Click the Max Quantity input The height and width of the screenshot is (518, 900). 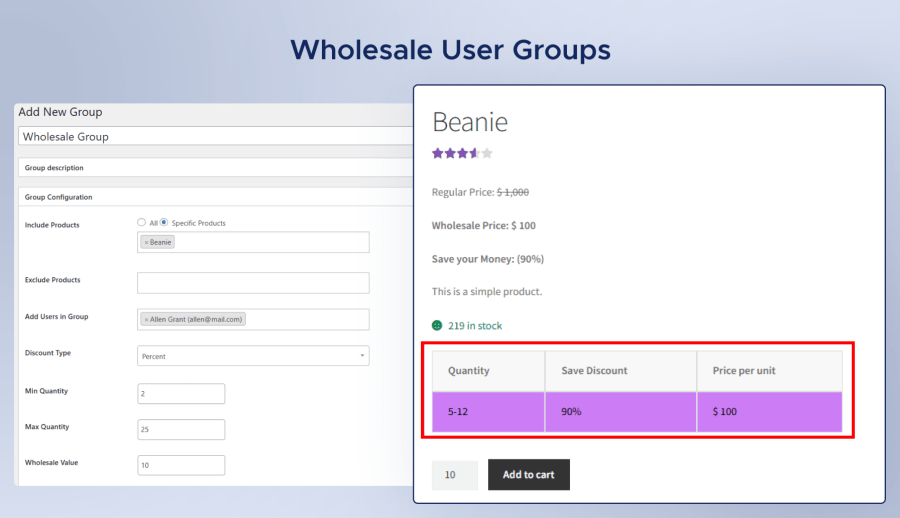(181, 429)
